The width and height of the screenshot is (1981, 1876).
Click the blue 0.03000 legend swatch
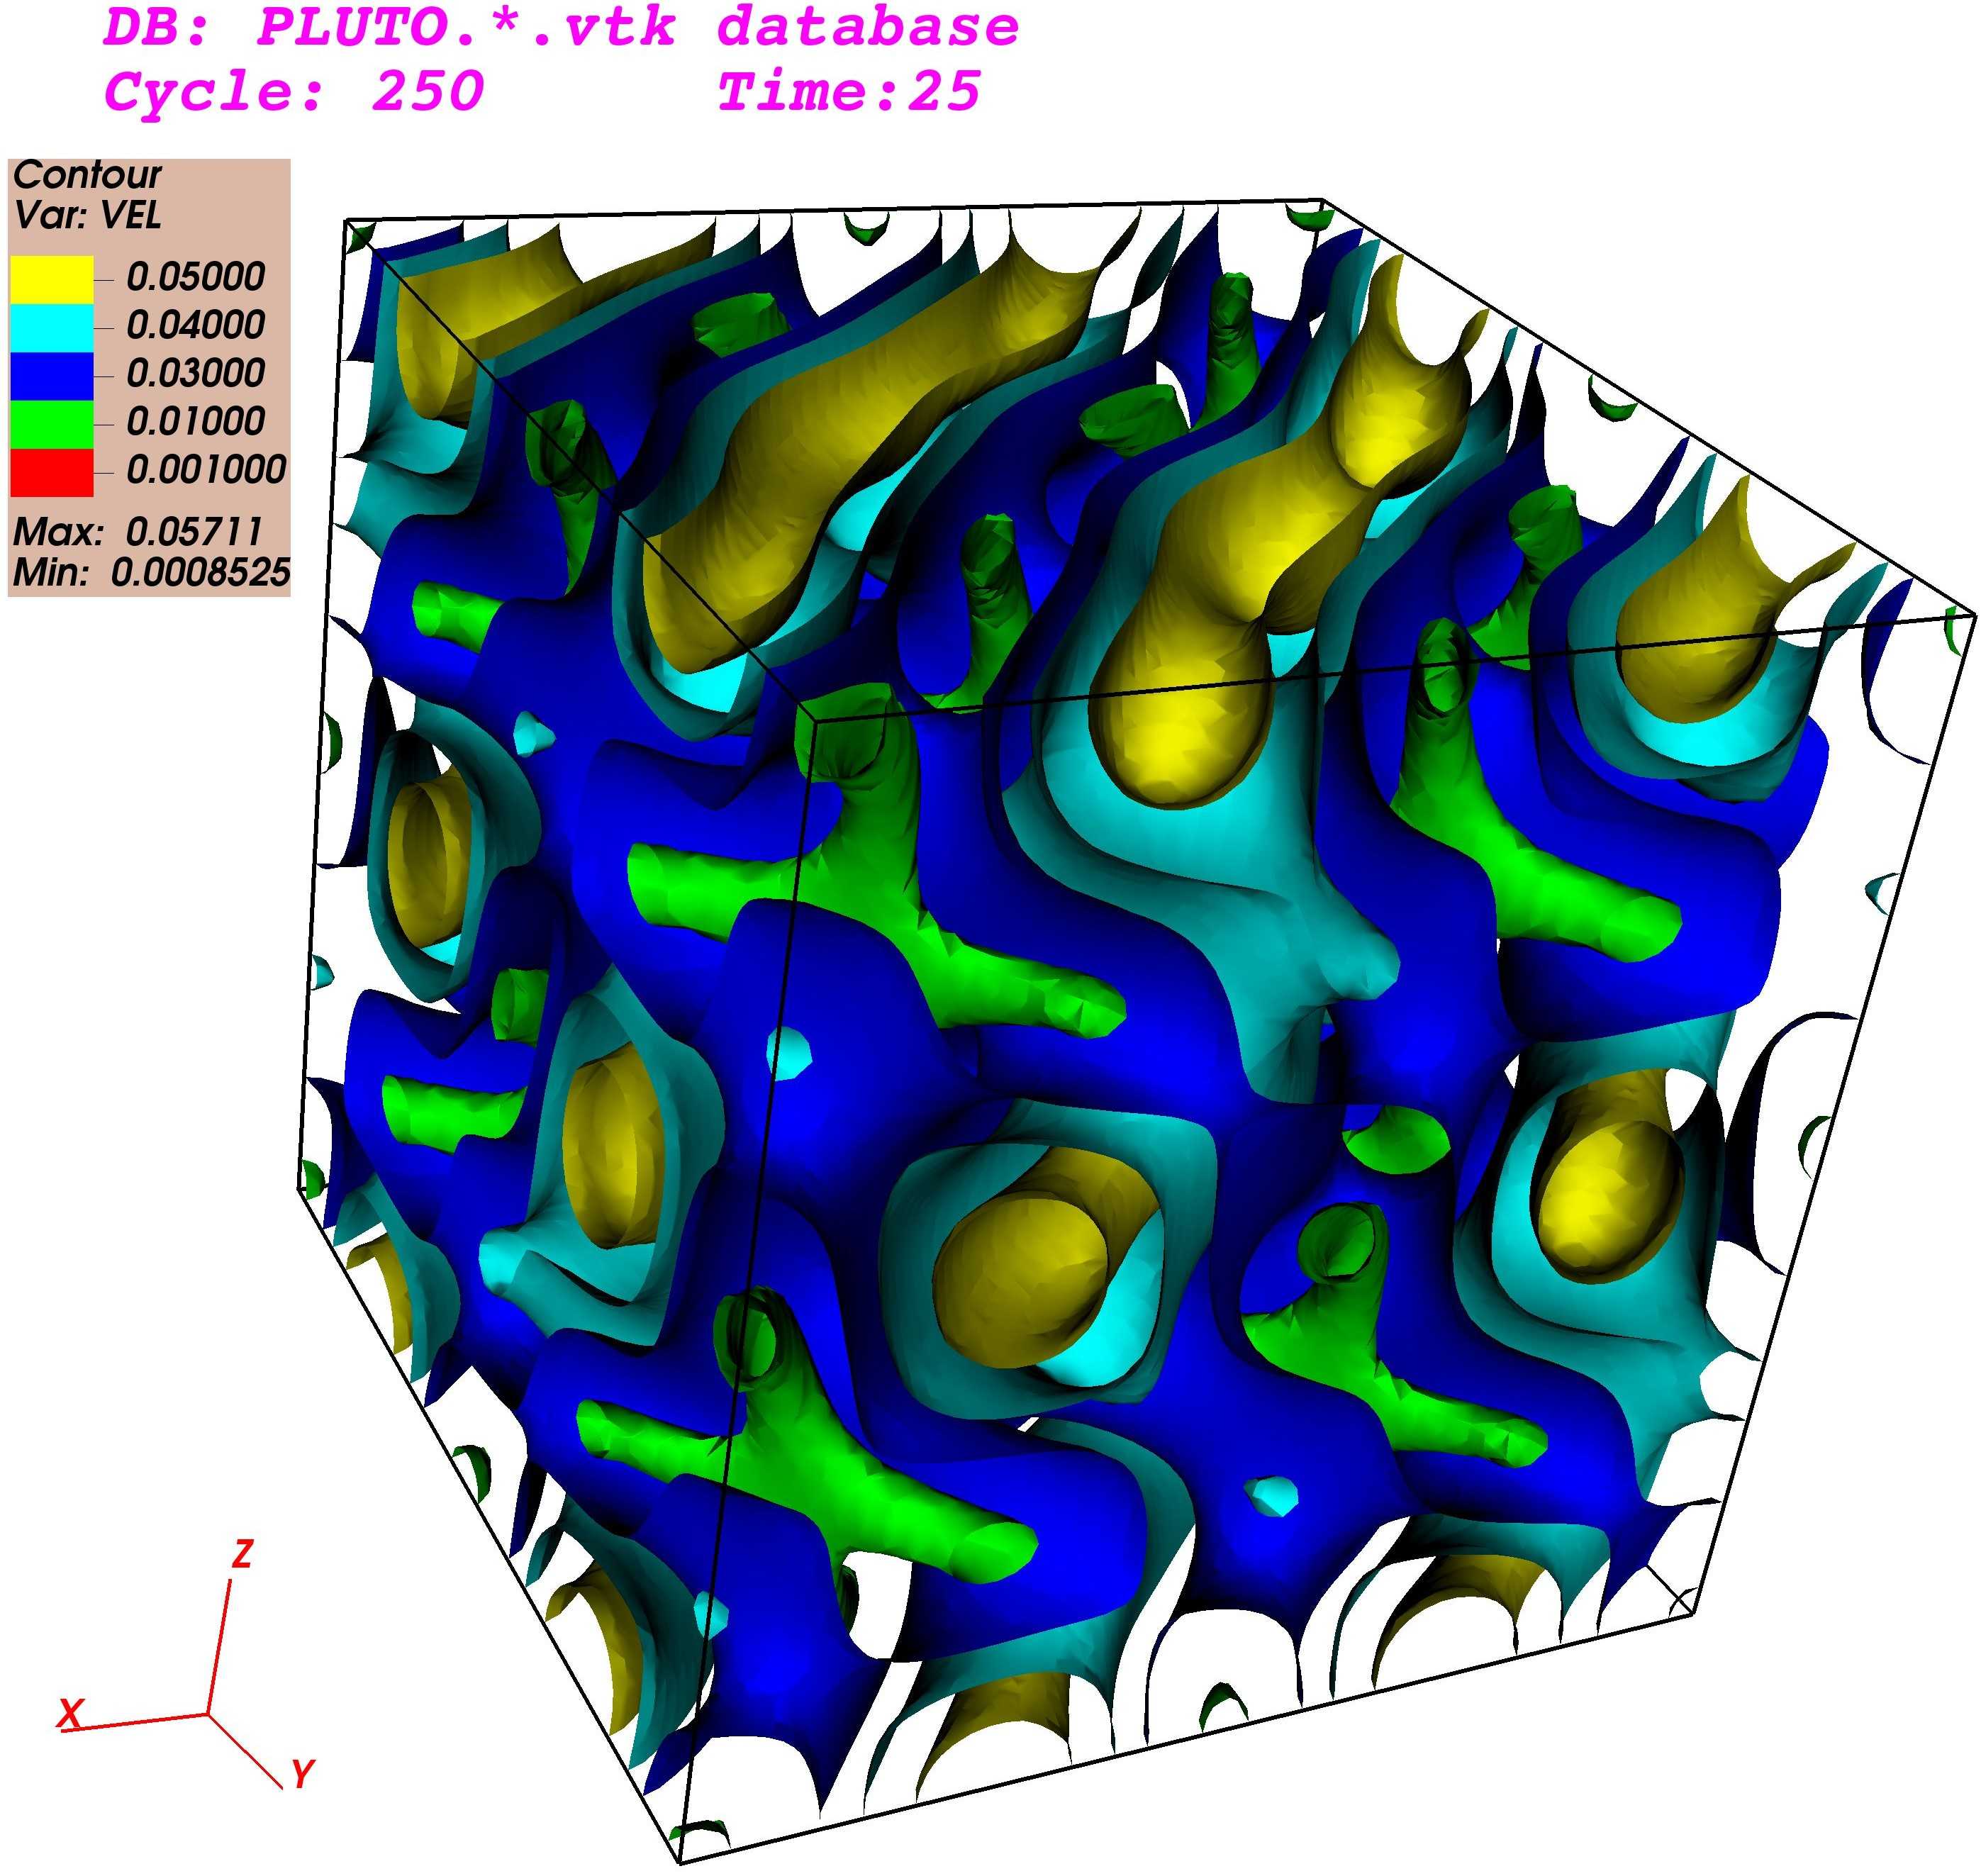52,377
